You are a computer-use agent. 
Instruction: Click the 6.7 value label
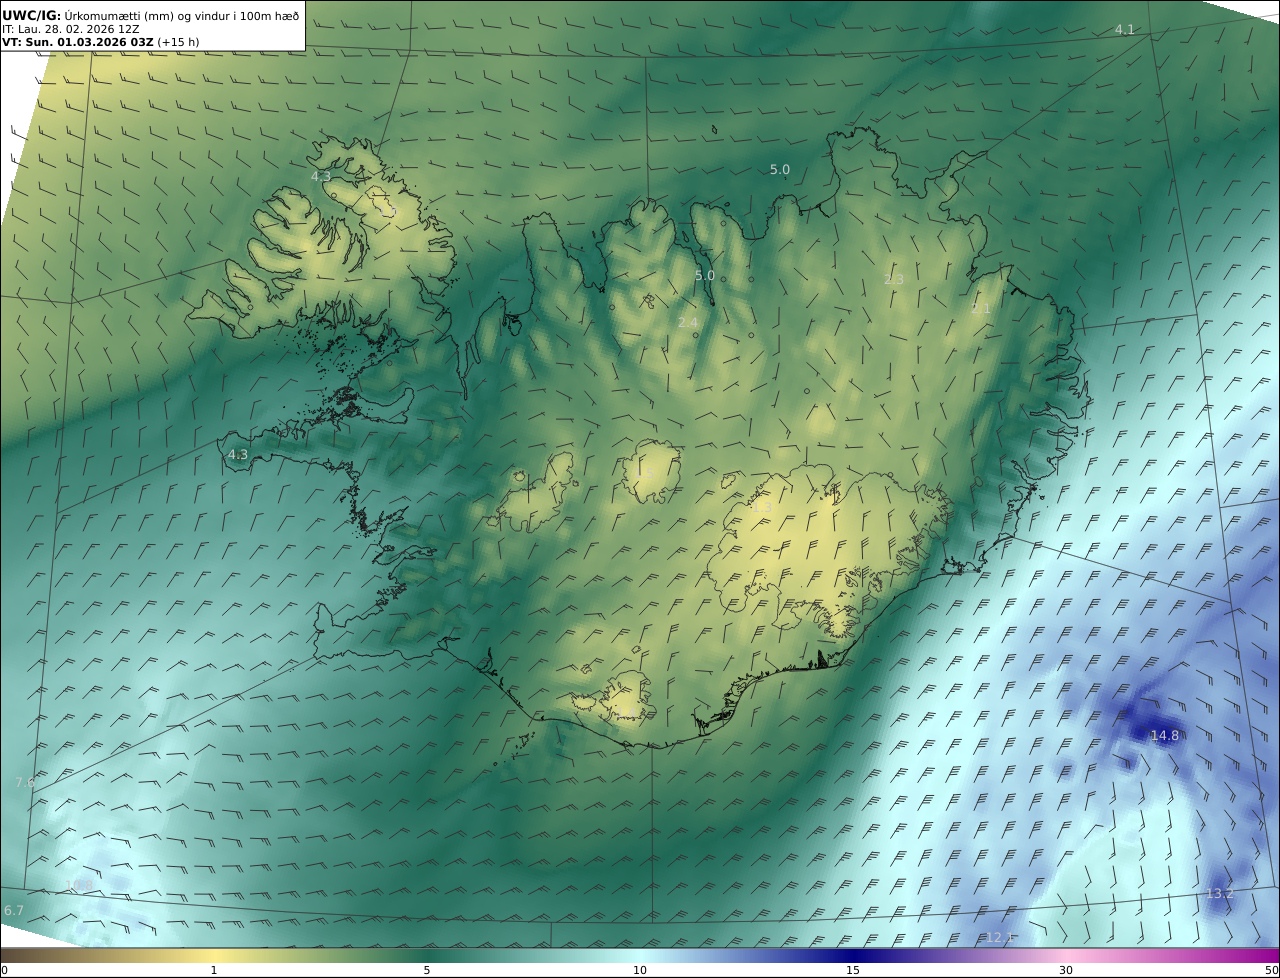[x=14, y=910]
